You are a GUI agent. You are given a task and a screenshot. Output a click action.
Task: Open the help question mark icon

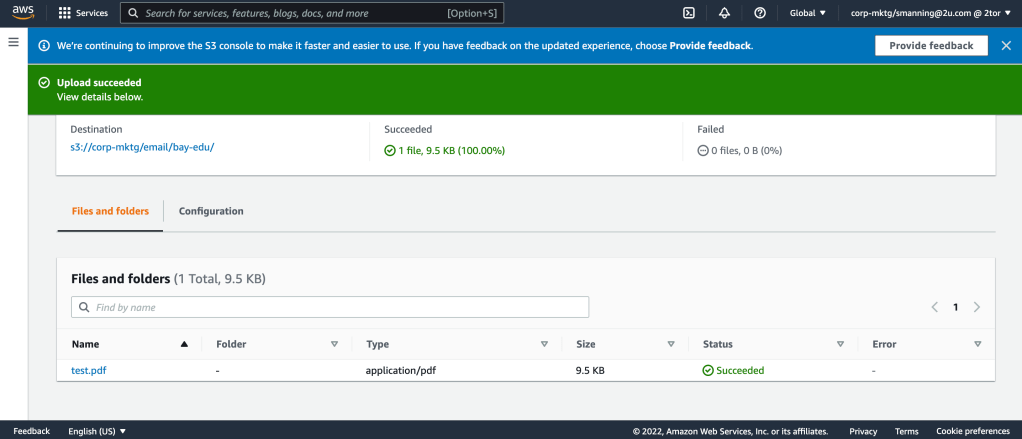tap(760, 13)
